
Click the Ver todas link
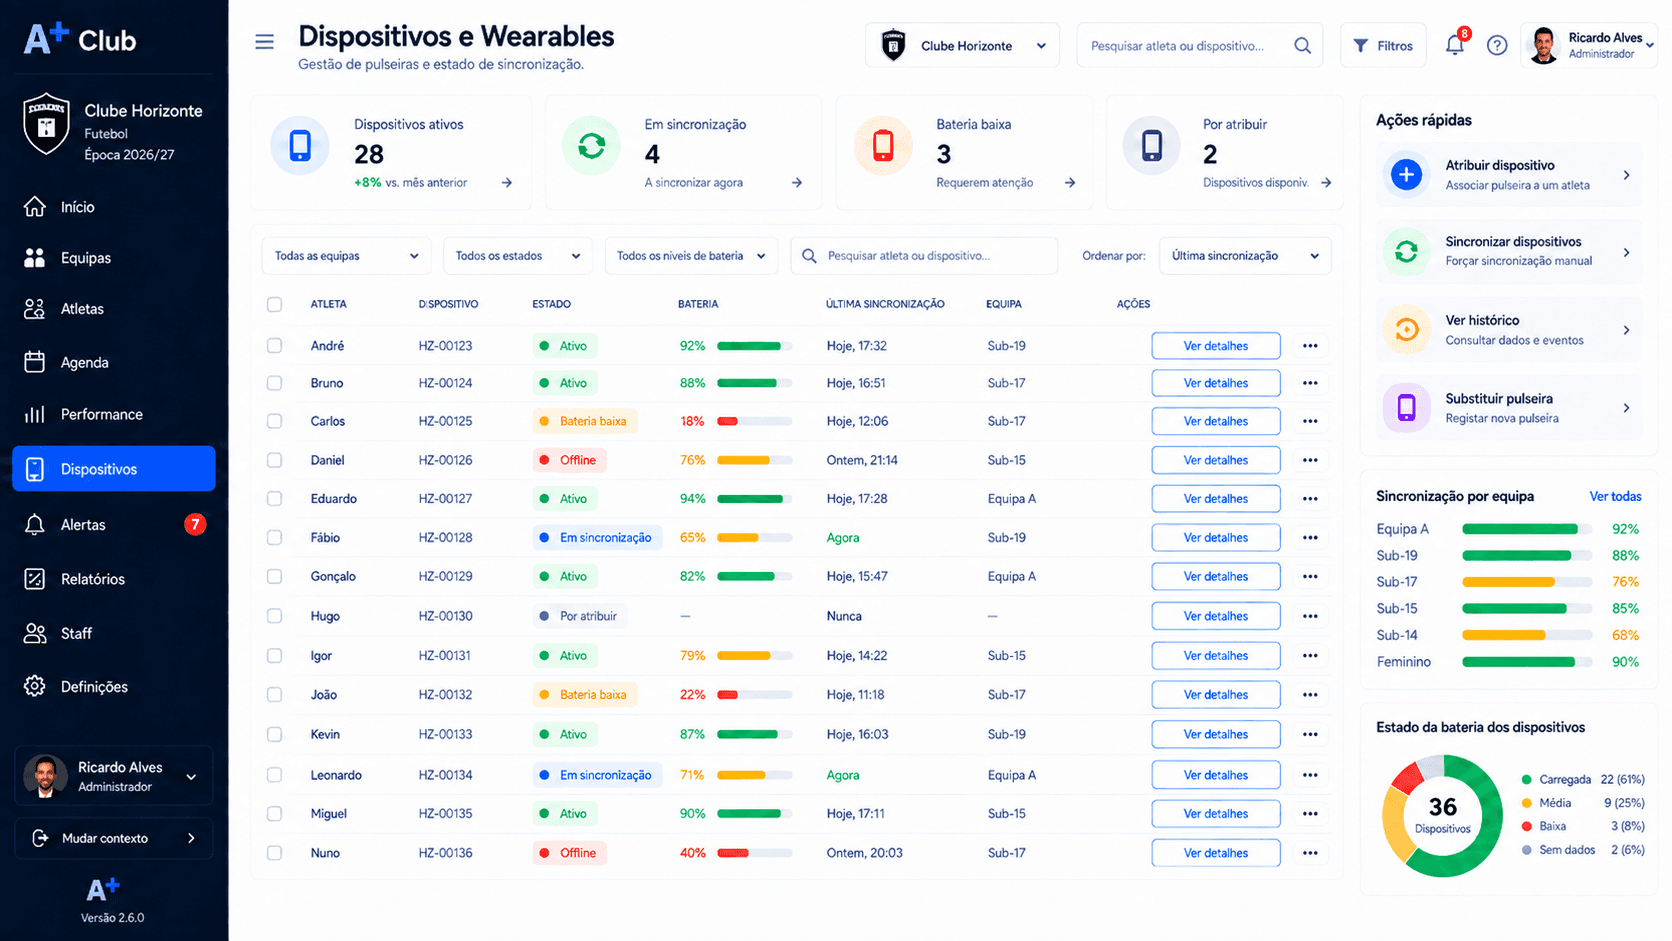pos(1615,496)
